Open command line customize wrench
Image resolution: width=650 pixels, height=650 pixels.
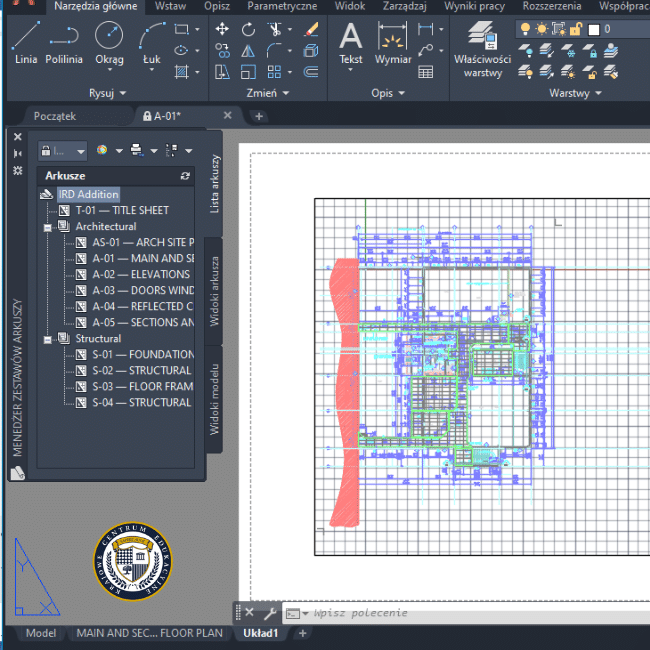tap(270, 613)
